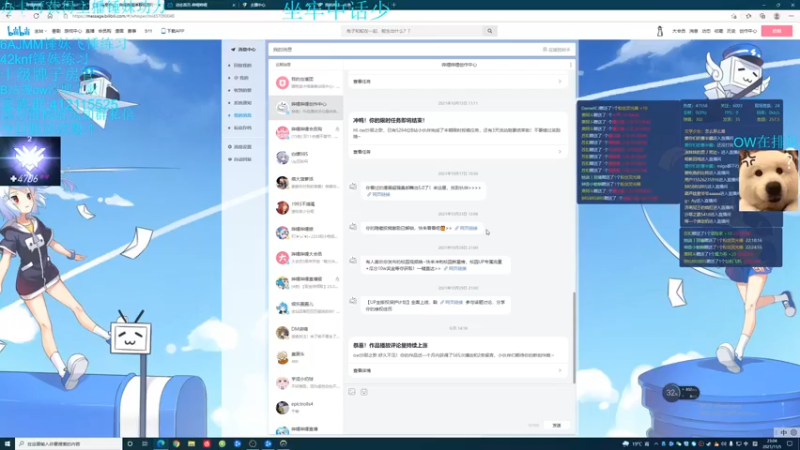This screenshot has width=800, height=450.
Task: Select 收到的赞 in message sidebar
Action: click(x=243, y=90)
